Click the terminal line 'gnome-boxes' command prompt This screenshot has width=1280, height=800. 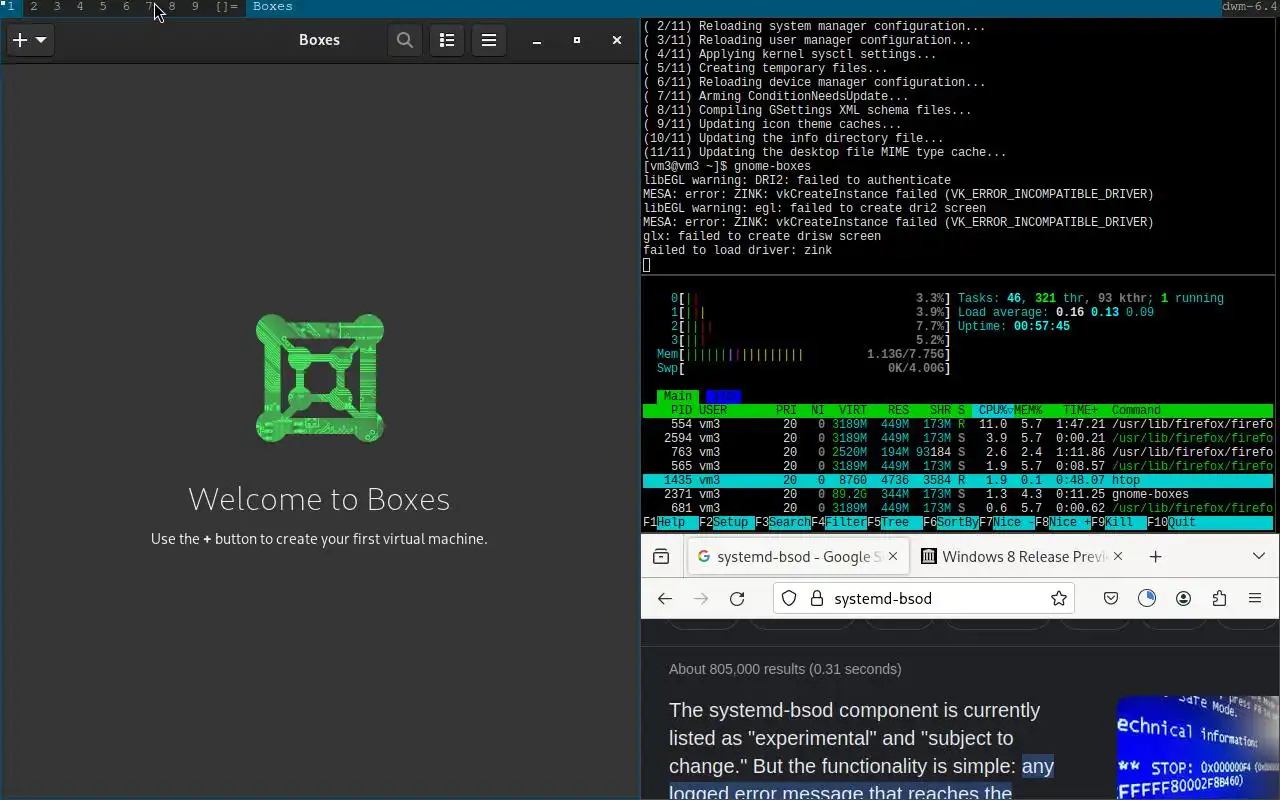[x=727, y=166]
